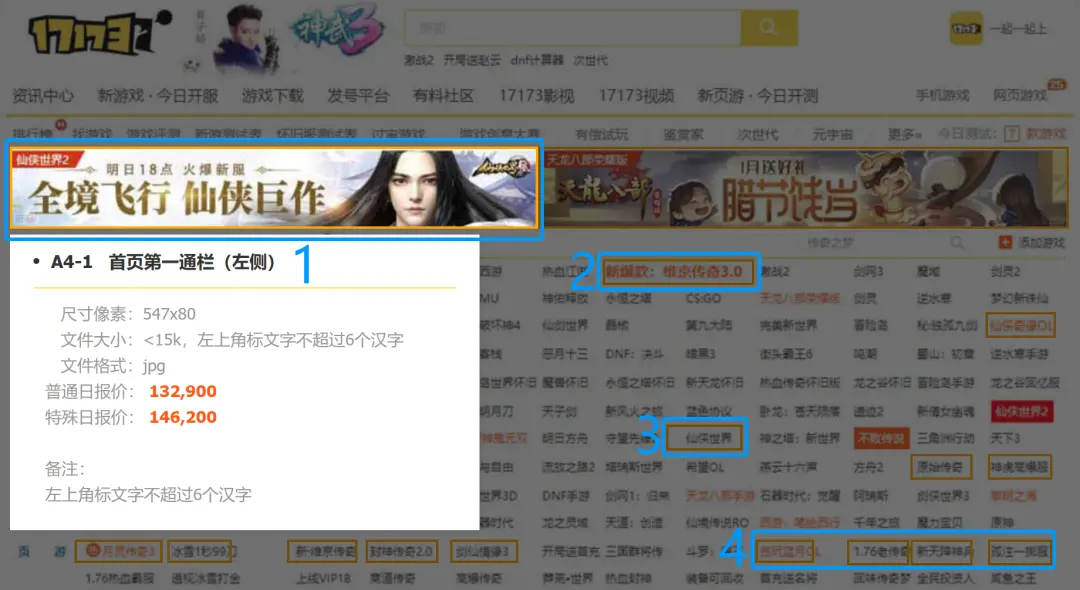This screenshot has height=590, width=1080.
Task: Click the yellow search magnifier icon
Action: click(x=770, y=28)
